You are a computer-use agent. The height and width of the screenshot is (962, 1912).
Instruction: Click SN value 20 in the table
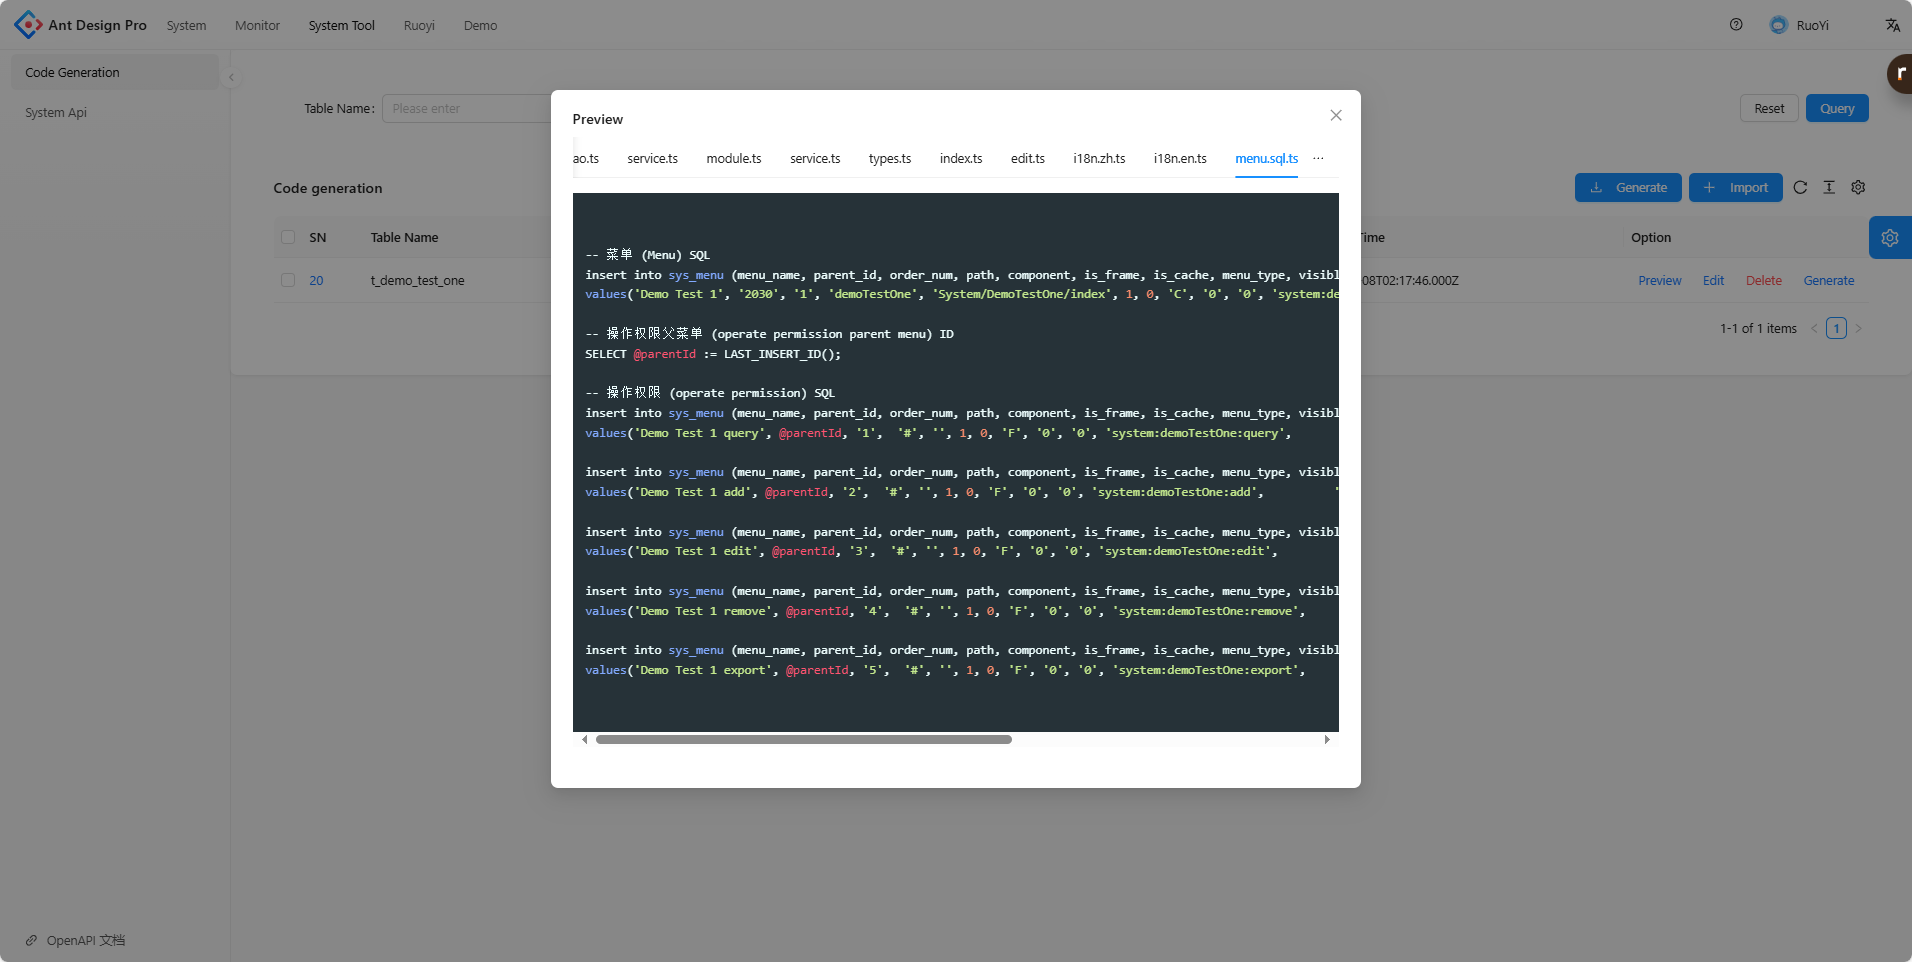coord(316,280)
